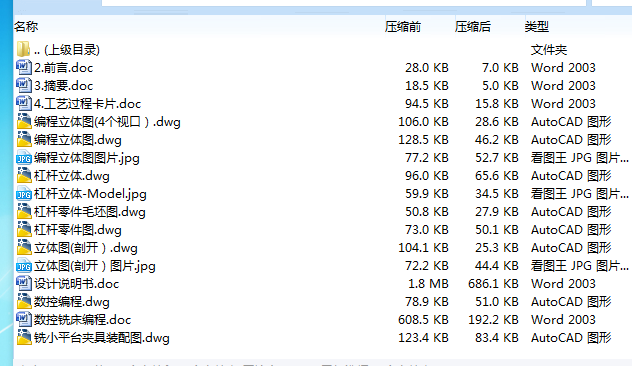Click the 686.1 KB compressed size value
This screenshot has width=632, height=366.
pyautogui.click(x=493, y=284)
